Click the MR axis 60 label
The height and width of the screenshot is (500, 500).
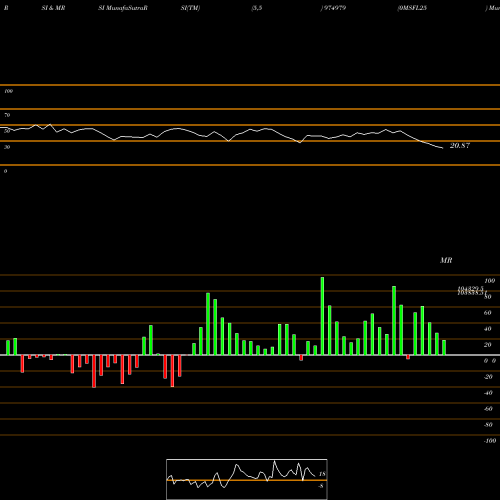coord(488,313)
